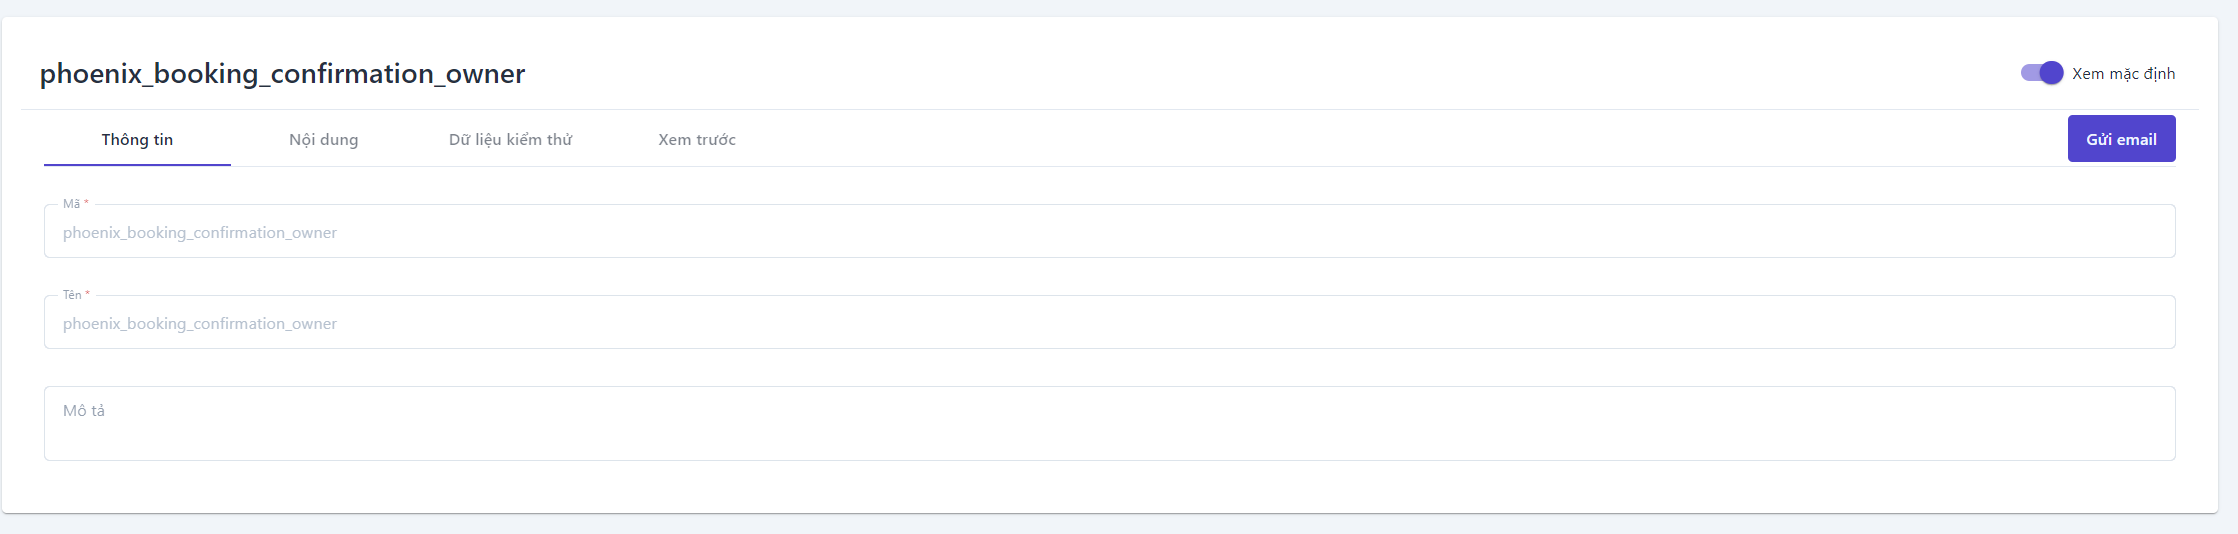Click the underline beneath the Thông tin tab

(x=137, y=165)
